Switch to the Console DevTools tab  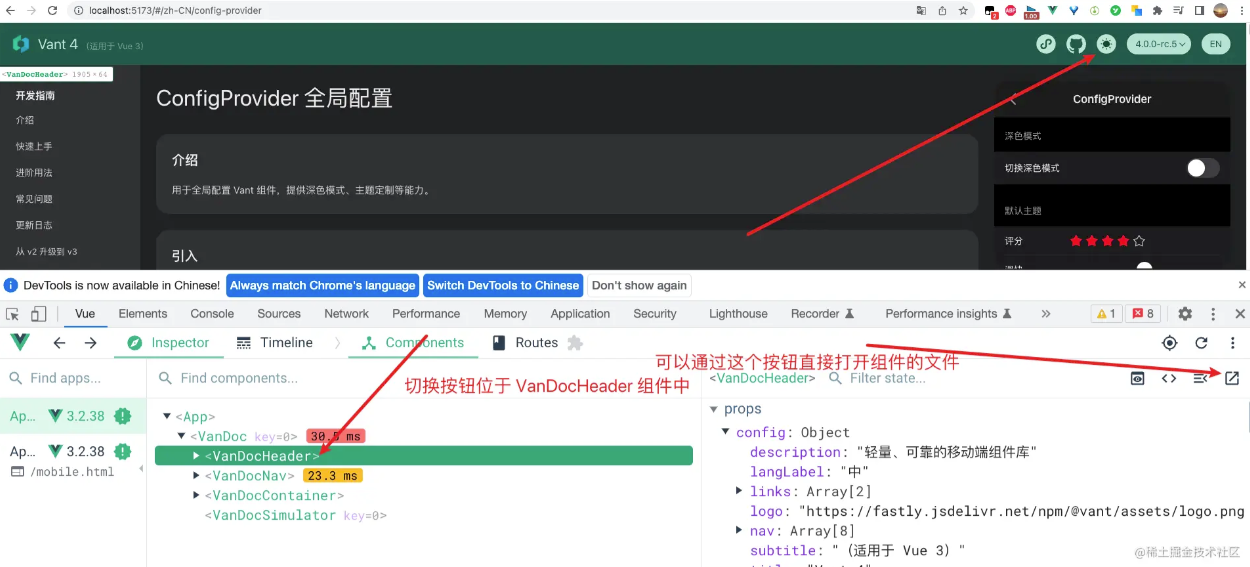point(212,314)
